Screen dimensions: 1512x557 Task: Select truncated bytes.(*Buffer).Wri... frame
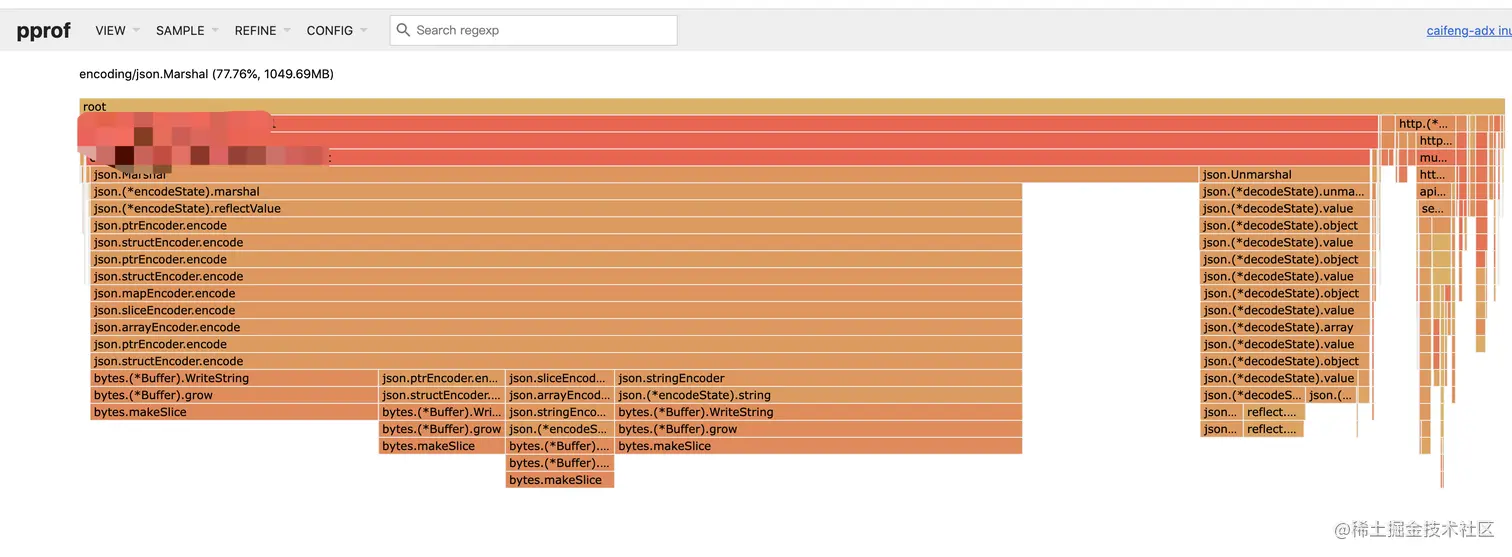pos(442,413)
